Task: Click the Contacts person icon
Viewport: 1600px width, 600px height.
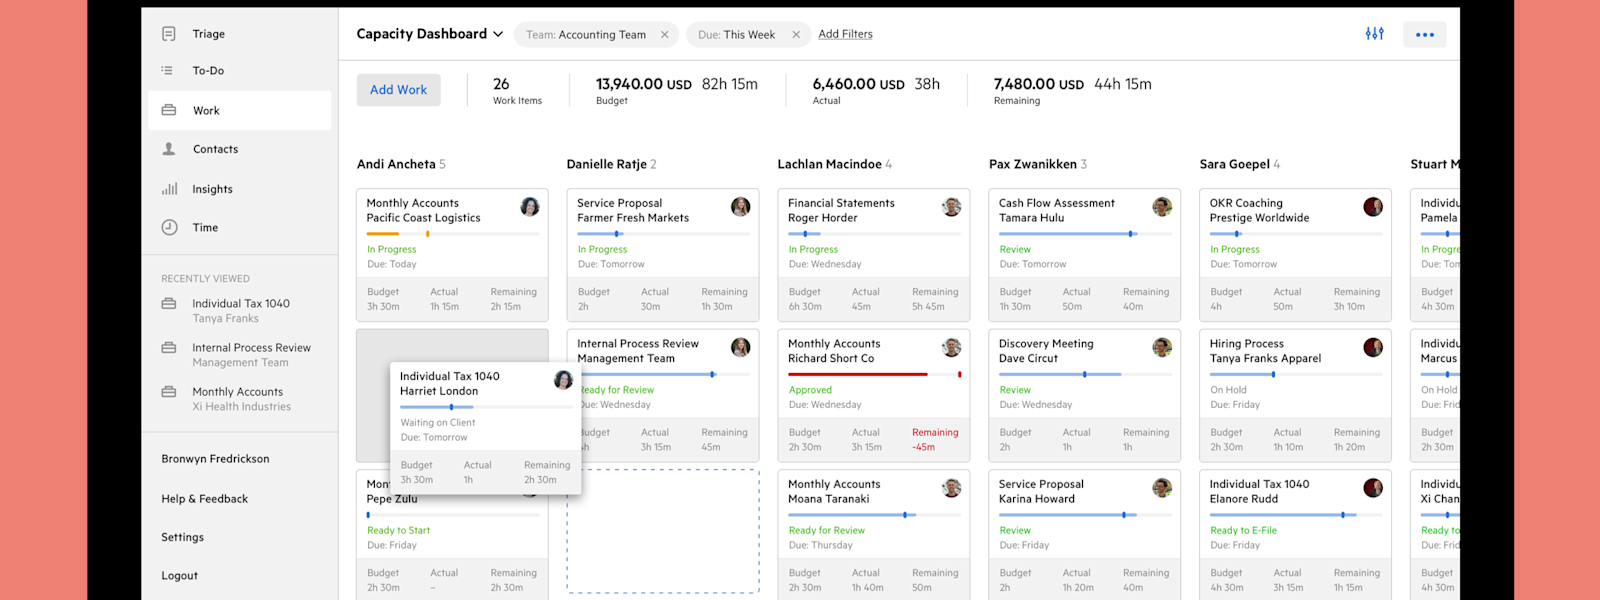Action: (x=169, y=149)
